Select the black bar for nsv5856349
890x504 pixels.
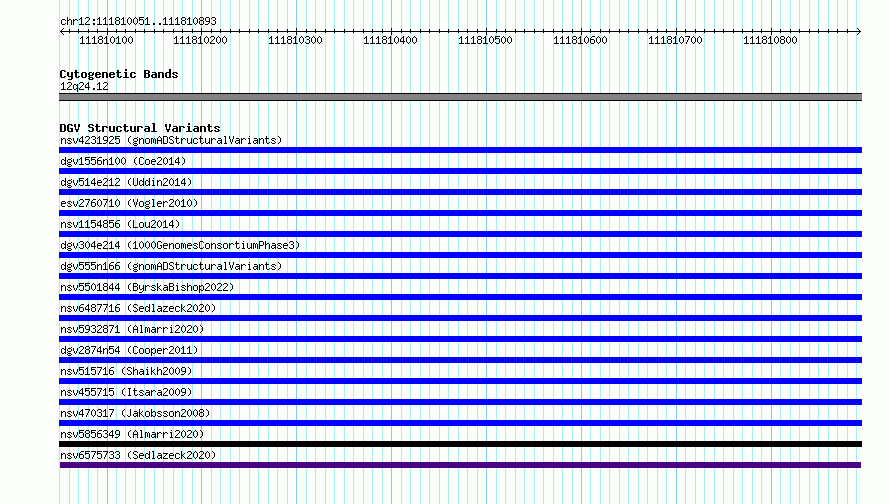point(460,444)
